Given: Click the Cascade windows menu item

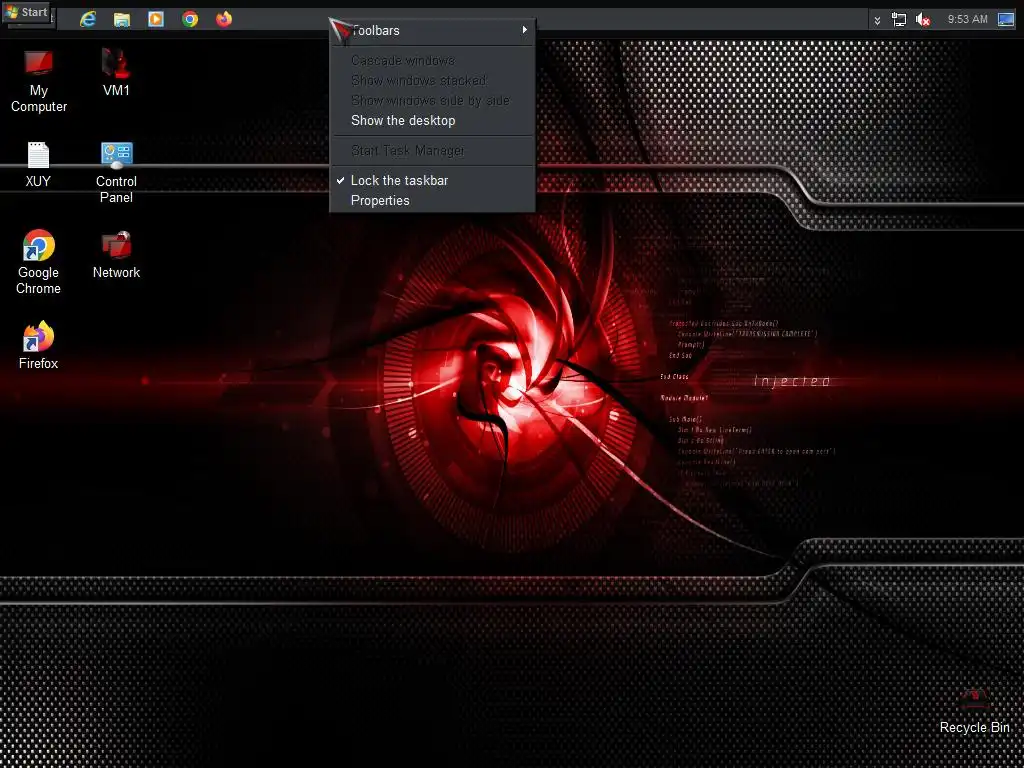Looking at the screenshot, I should 432,60.
